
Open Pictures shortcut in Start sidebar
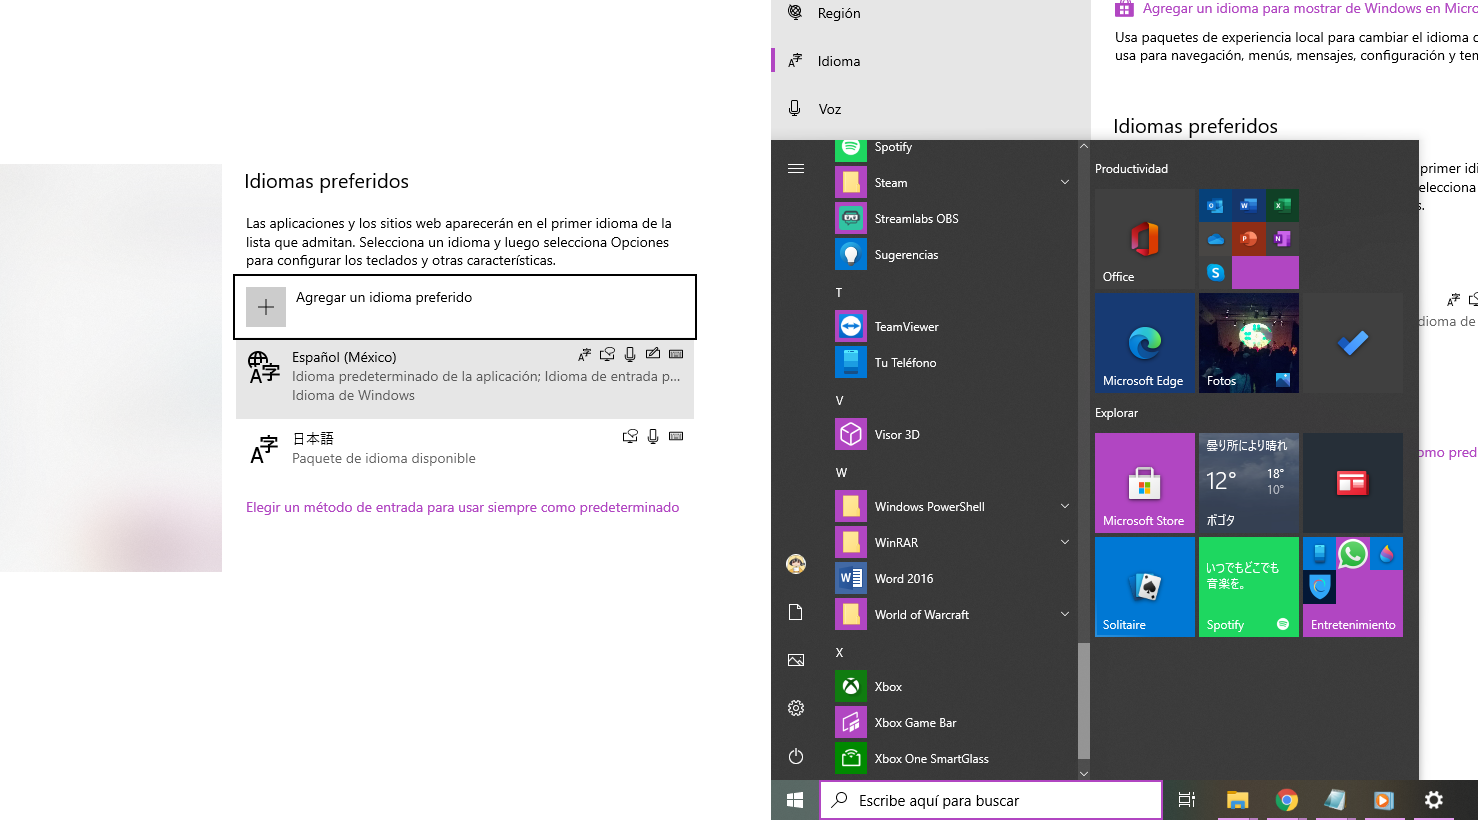(796, 660)
